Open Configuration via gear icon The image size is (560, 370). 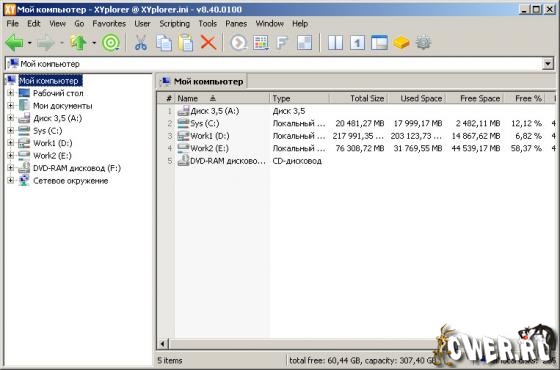(x=423, y=43)
